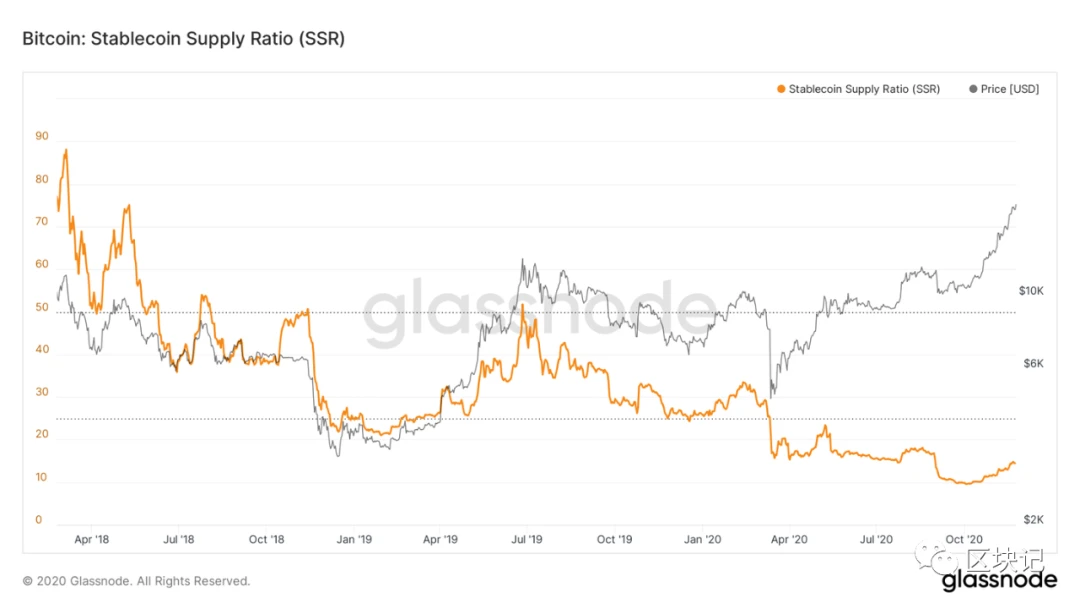The image size is (1080, 608).
Task: Select the Apr '18 x-axis label
Action: click(x=92, y=539)
